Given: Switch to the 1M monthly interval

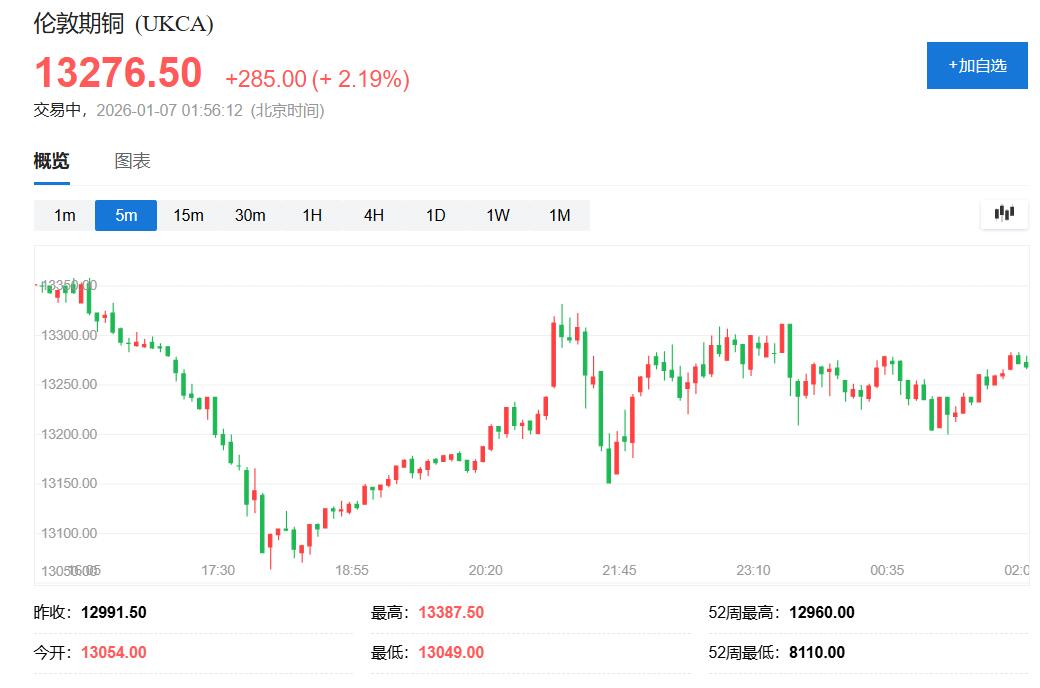Looking at the screenshot, I should [559, 214].
